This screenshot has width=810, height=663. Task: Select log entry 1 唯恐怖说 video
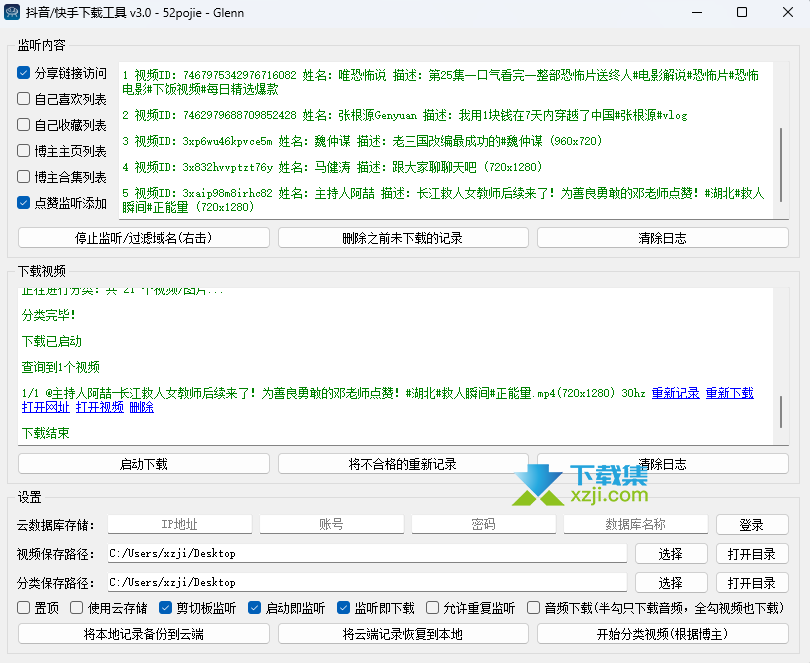pyautogui.click(x=441, y=82)
